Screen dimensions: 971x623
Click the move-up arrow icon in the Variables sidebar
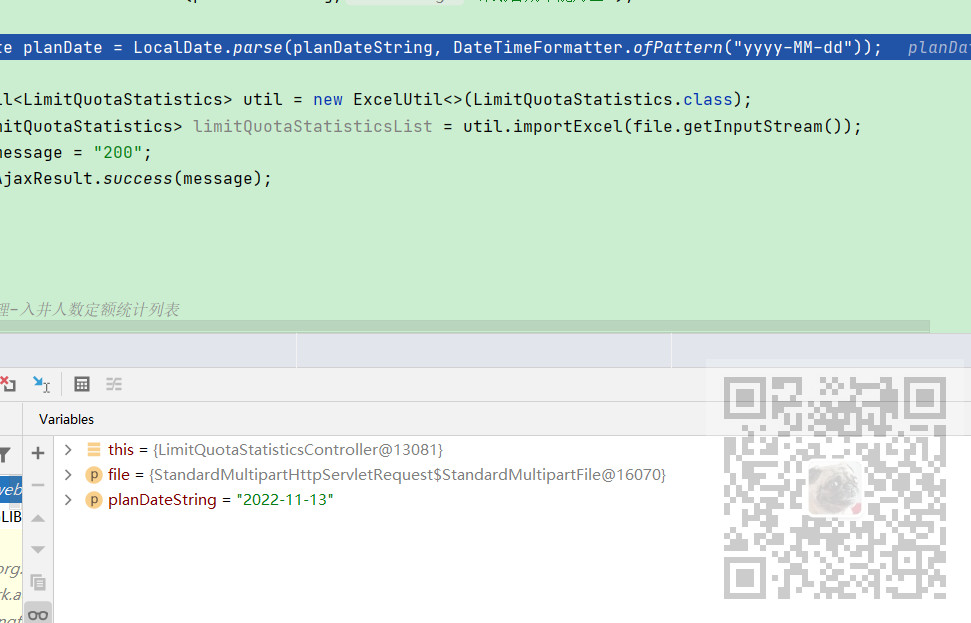pyautogui.click(x=37, y=518)
